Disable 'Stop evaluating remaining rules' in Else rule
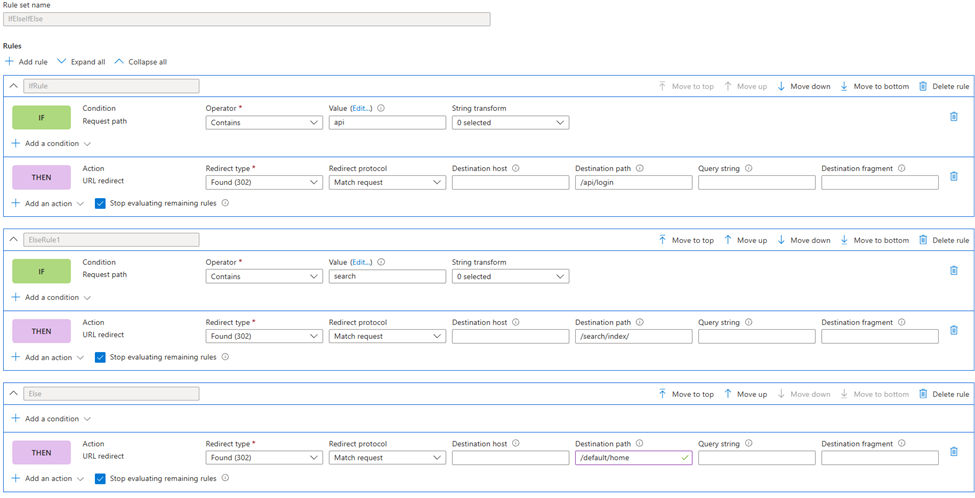 coord(100,479)
